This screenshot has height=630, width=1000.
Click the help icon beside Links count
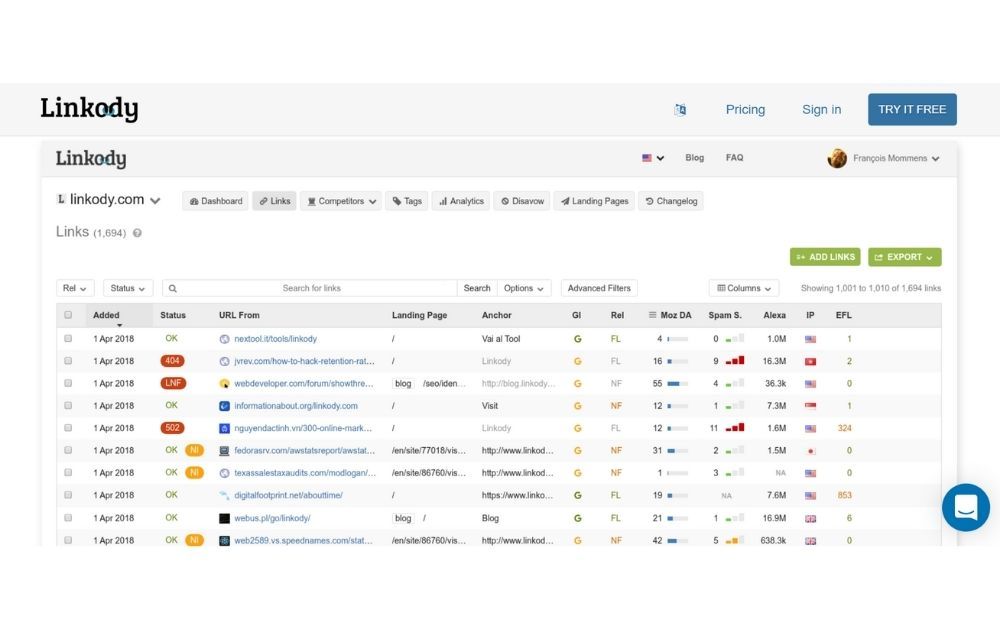coord(137,233)
